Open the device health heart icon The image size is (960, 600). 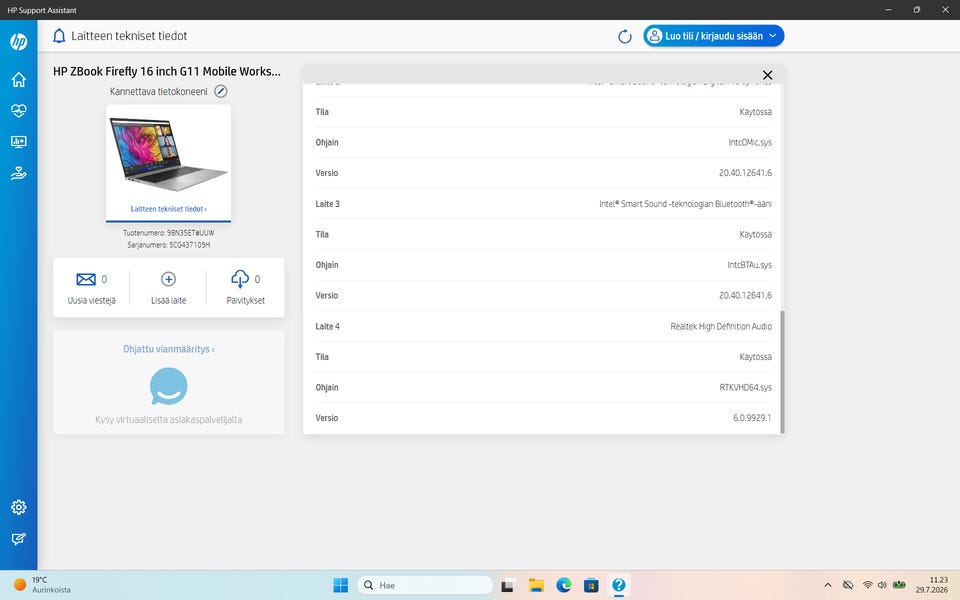[18, 111]
